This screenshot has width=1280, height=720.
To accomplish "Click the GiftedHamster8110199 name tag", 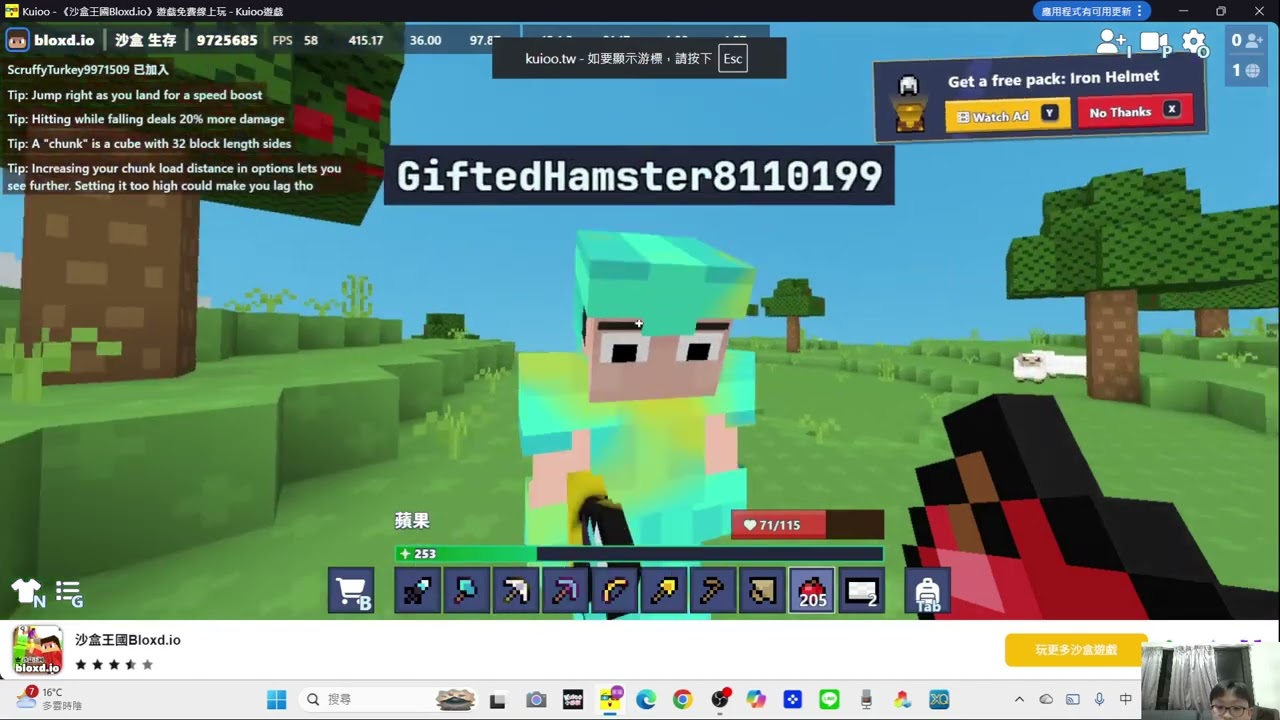I will pyautogui.click(x=639, y=176).
